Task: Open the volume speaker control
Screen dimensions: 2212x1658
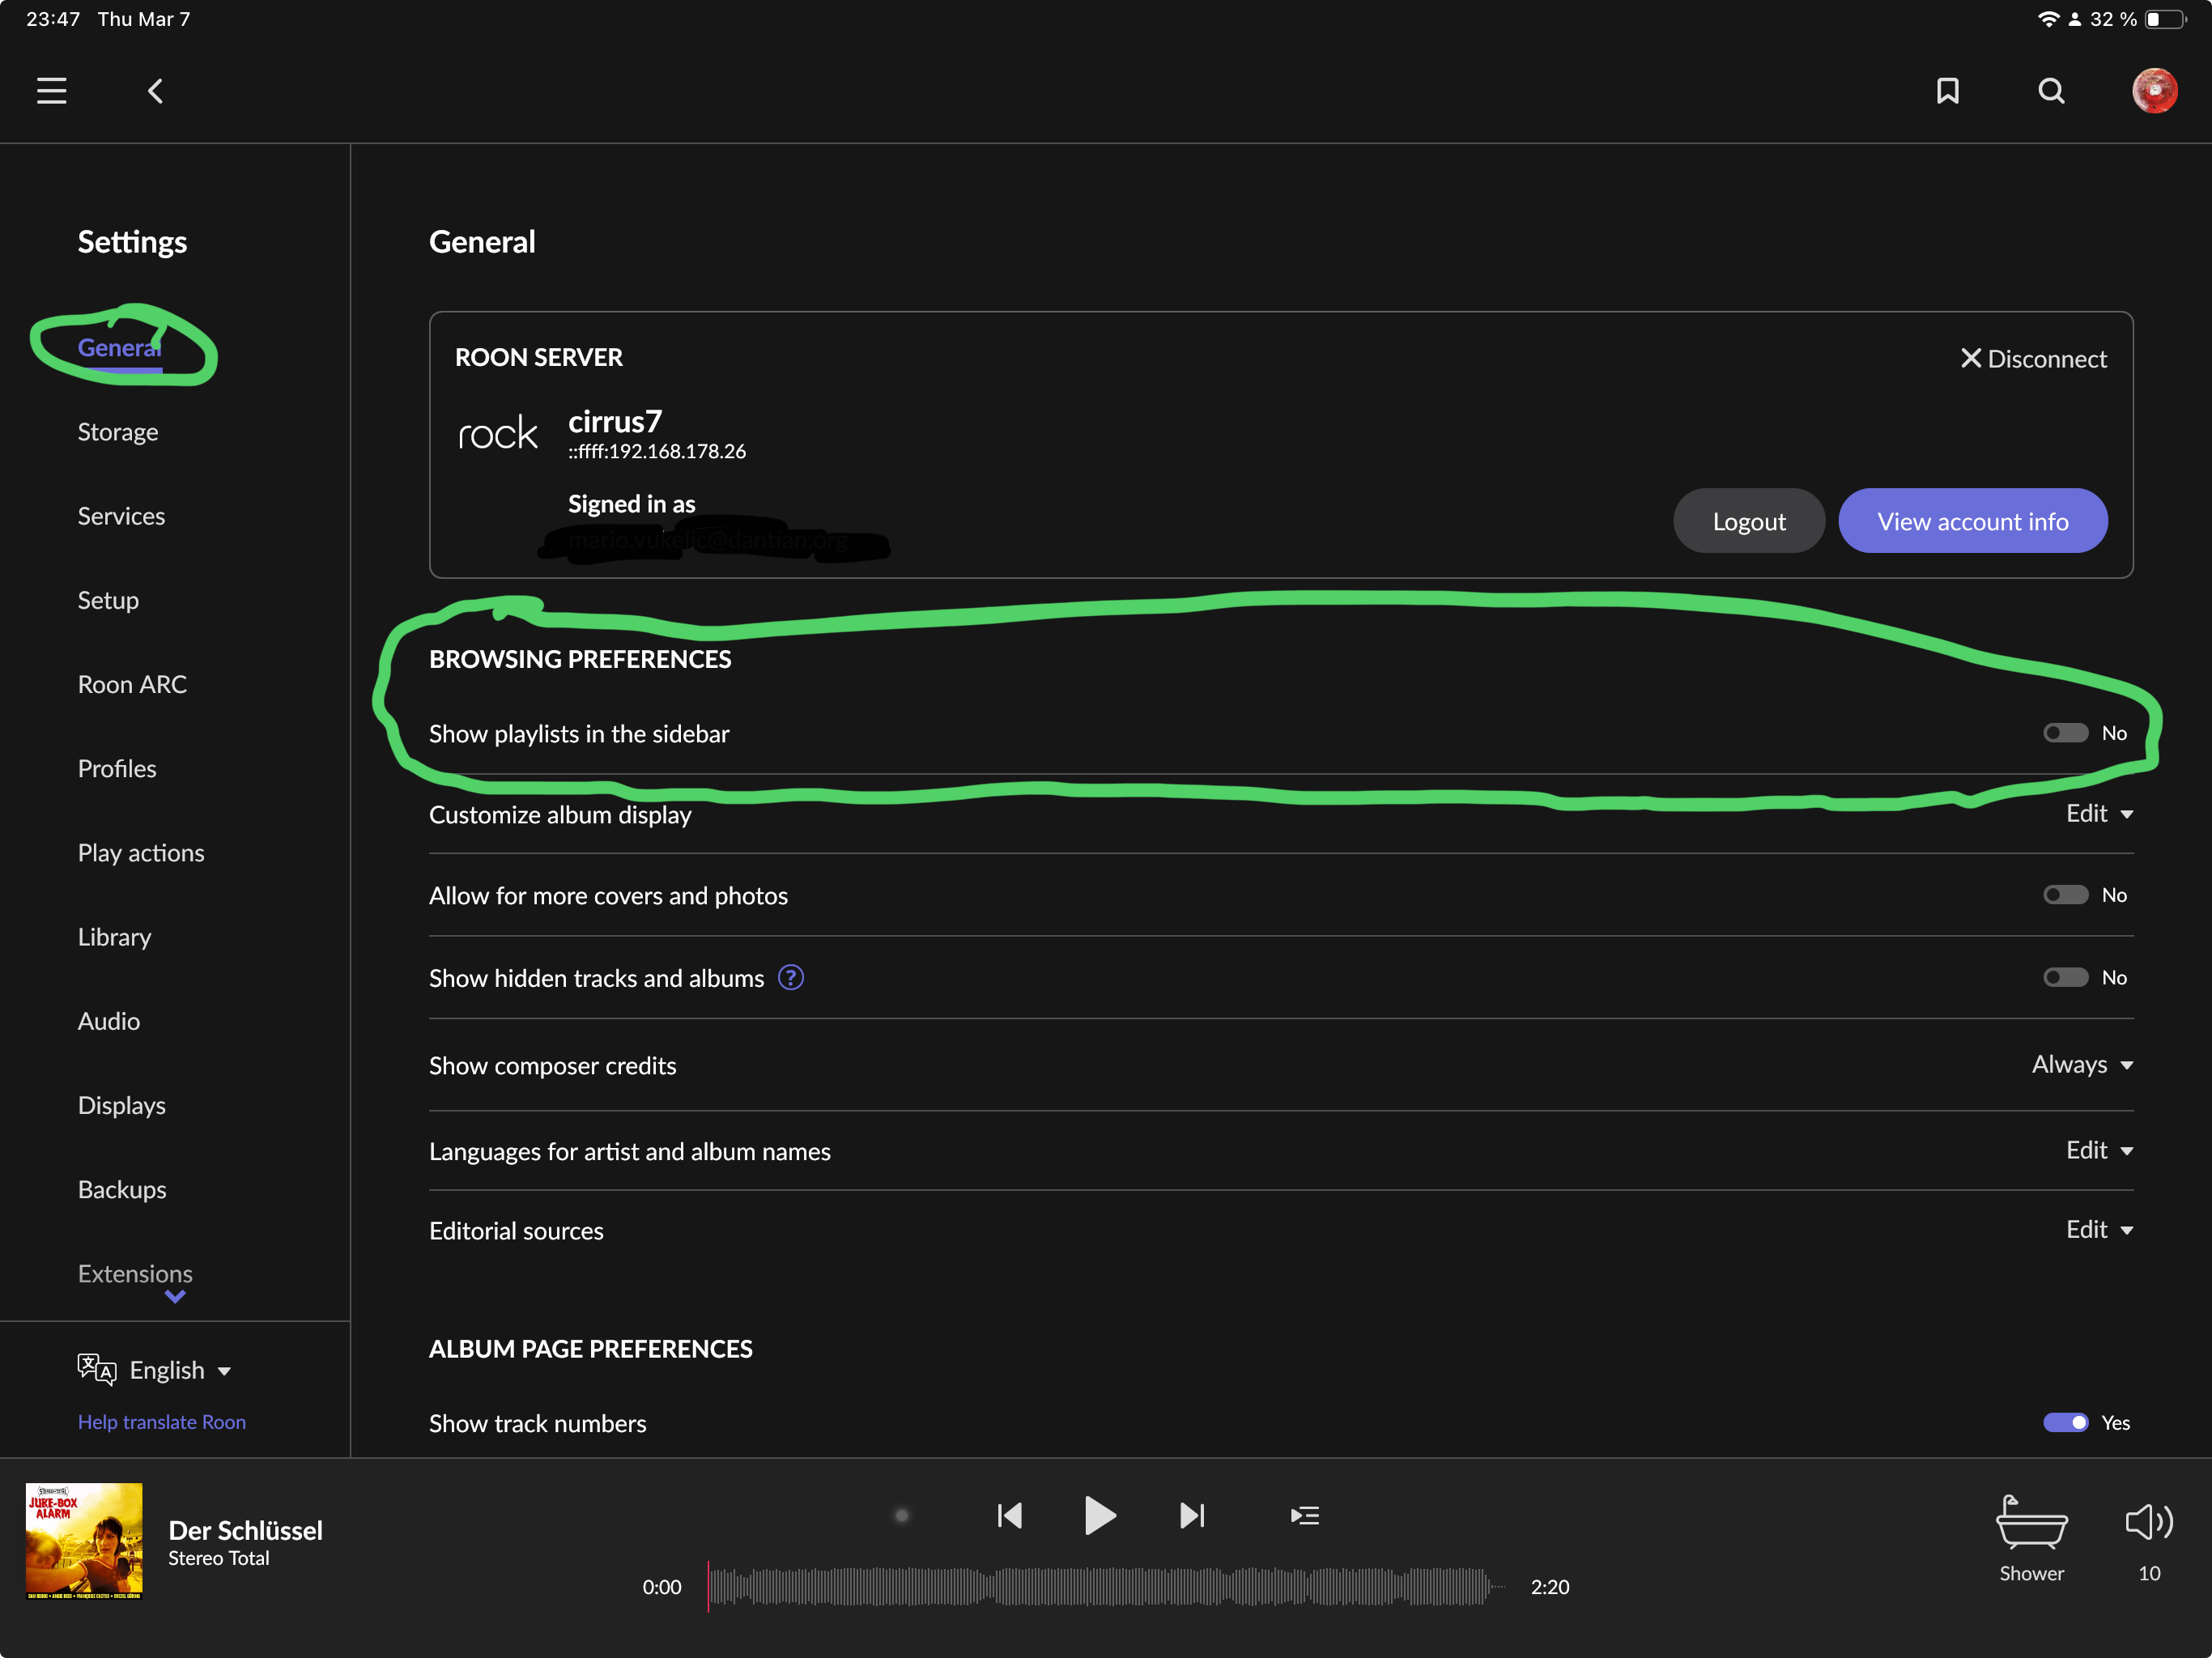Action: click(2148, 1522)
